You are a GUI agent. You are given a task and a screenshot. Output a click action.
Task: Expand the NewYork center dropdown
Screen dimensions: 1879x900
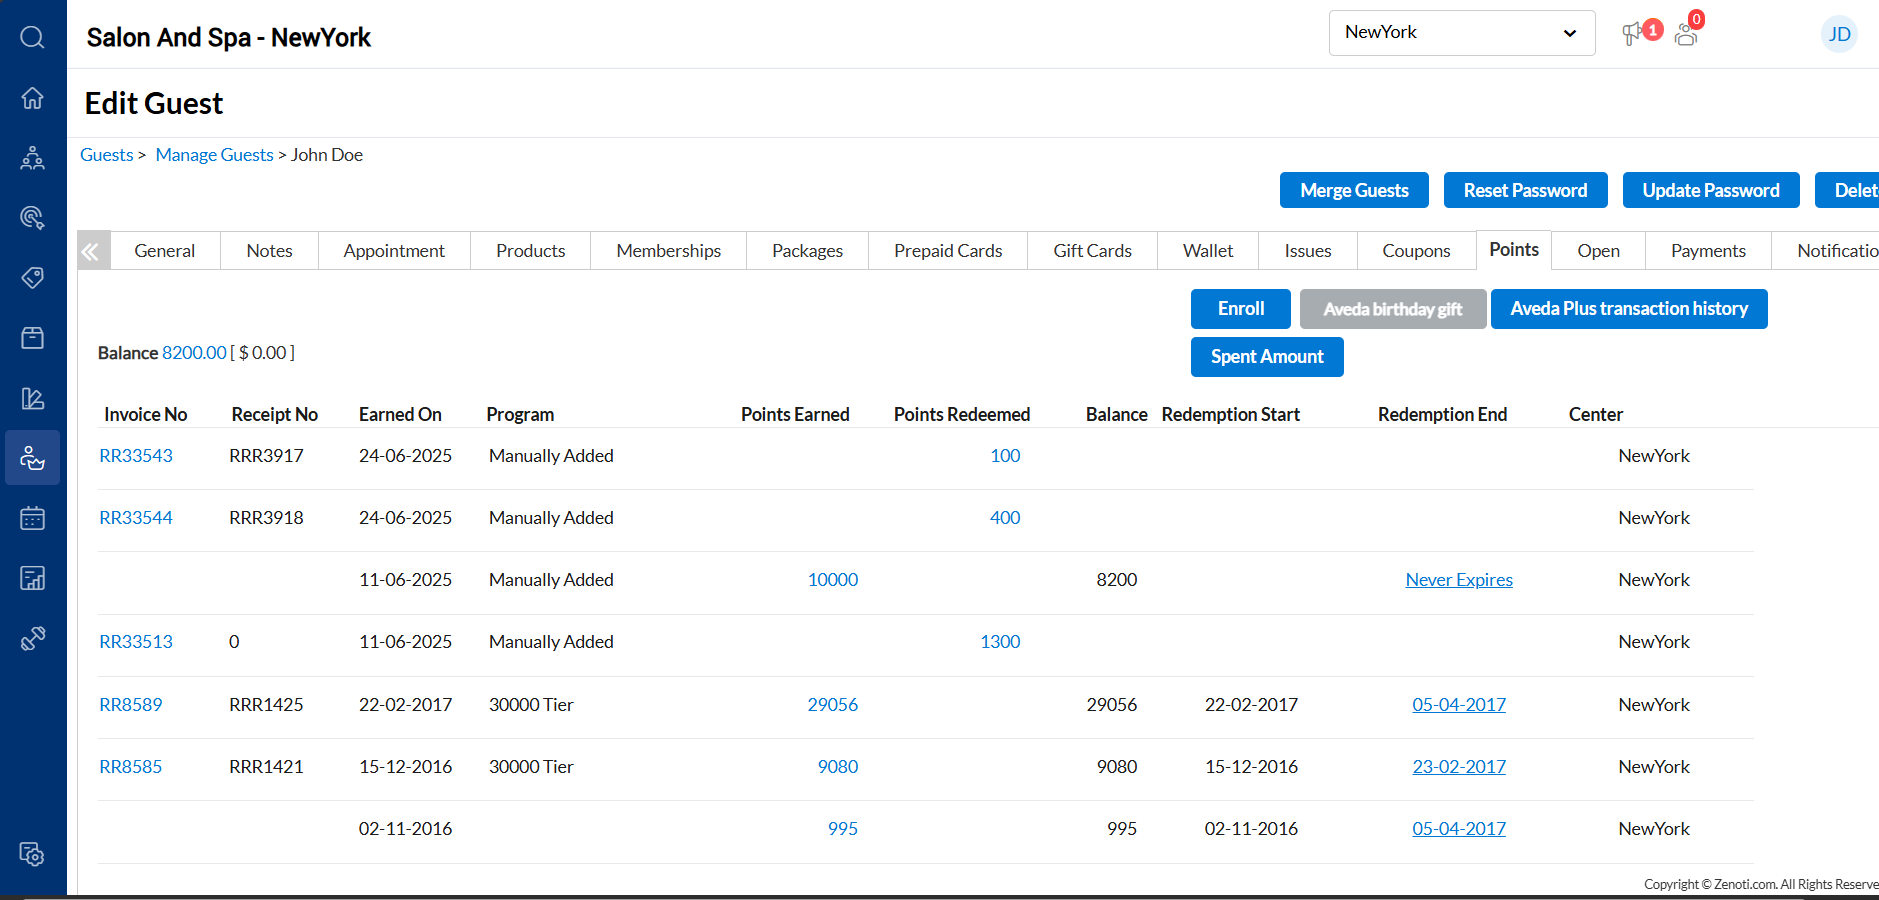1460,33
